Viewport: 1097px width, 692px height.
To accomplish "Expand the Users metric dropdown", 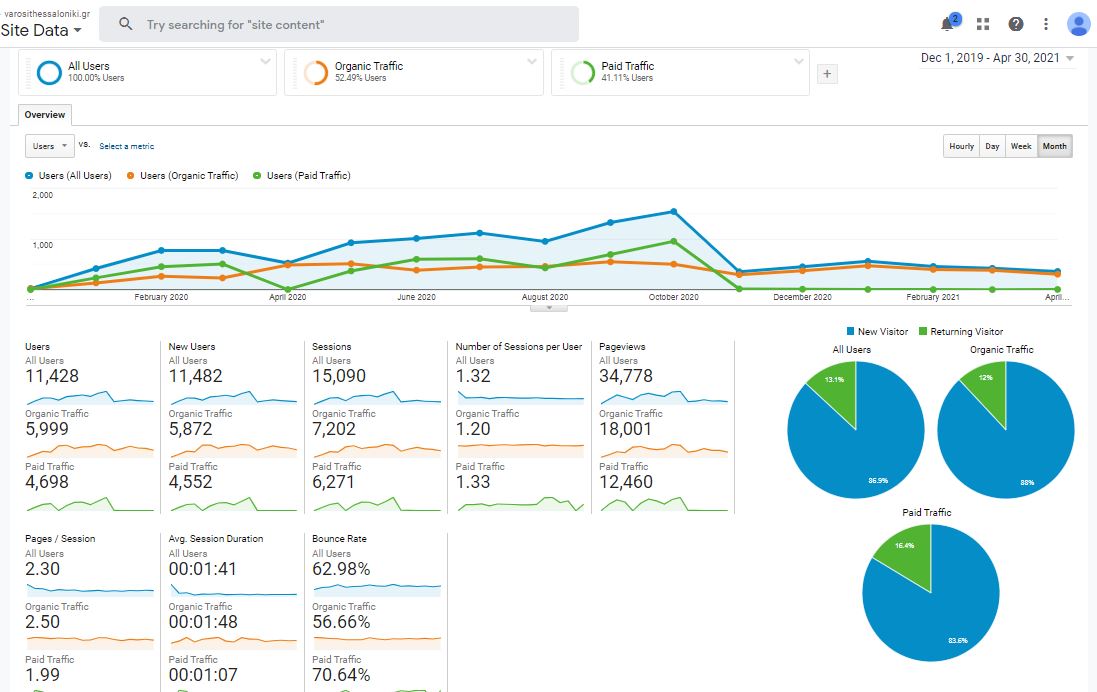I will [x=50, y=146].
